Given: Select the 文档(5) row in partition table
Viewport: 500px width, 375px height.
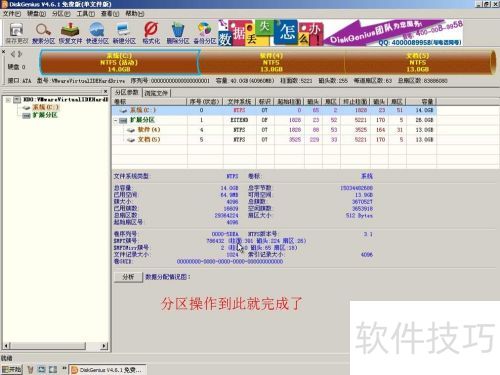Looking at the screenshot, I should pos(274,140).
